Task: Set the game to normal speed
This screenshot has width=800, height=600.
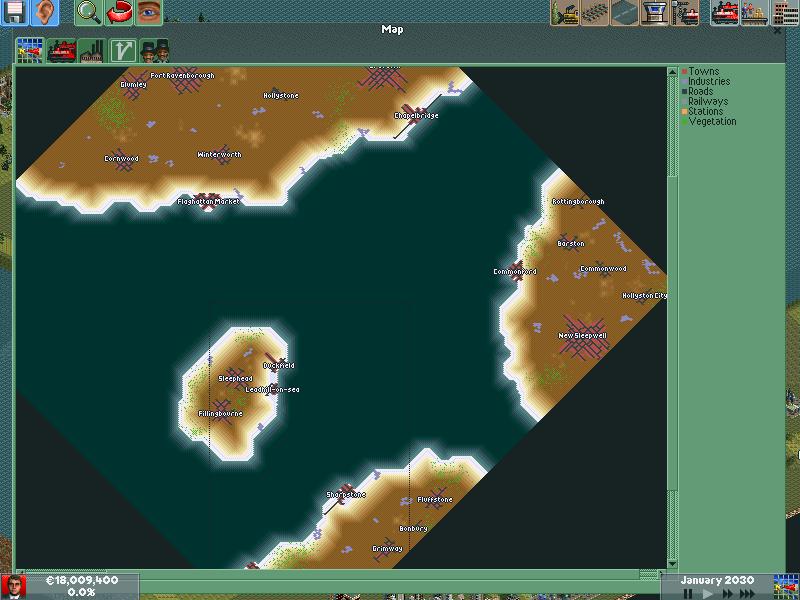Action: click(x=707, y=593)
